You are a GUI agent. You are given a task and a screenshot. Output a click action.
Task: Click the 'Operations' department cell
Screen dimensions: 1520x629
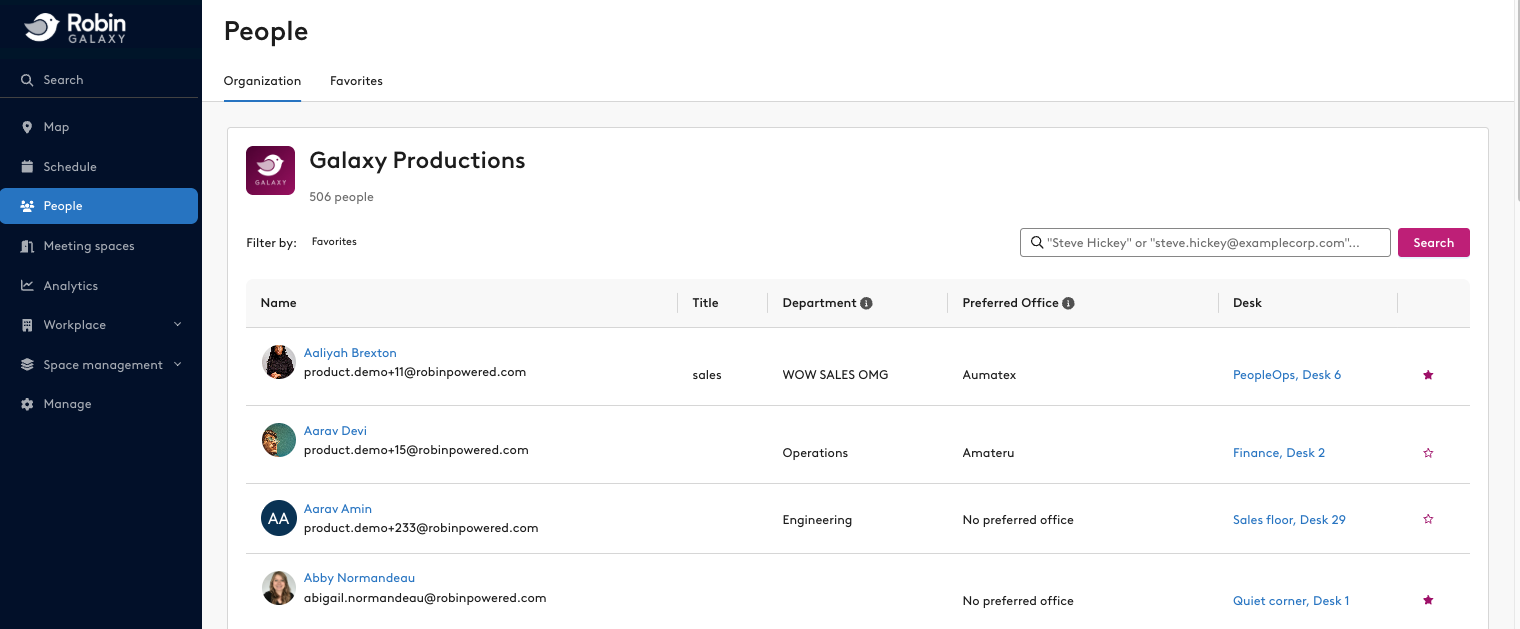815,453
